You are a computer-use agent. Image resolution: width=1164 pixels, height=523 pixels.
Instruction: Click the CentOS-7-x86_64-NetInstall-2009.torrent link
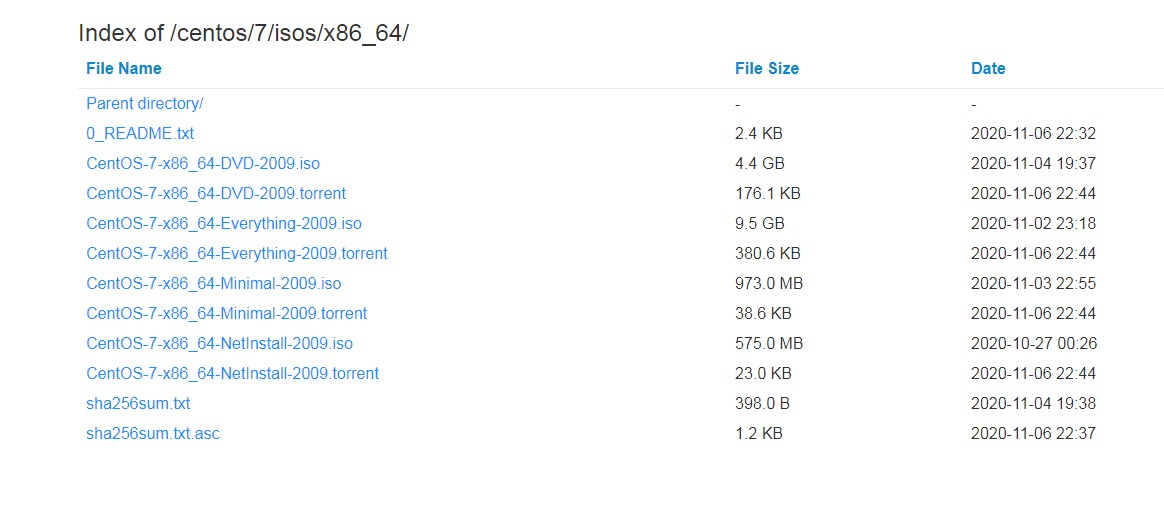pos(232,373)
